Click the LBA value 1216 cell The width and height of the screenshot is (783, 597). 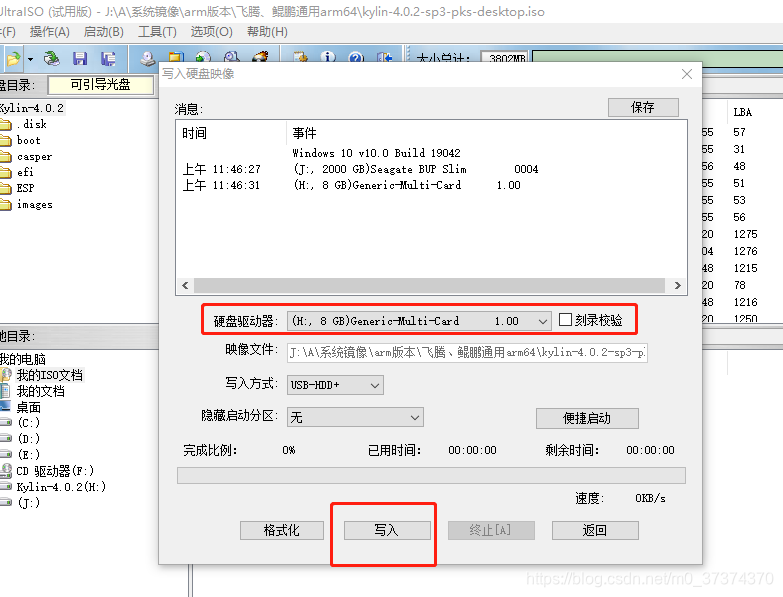[745, 302]
